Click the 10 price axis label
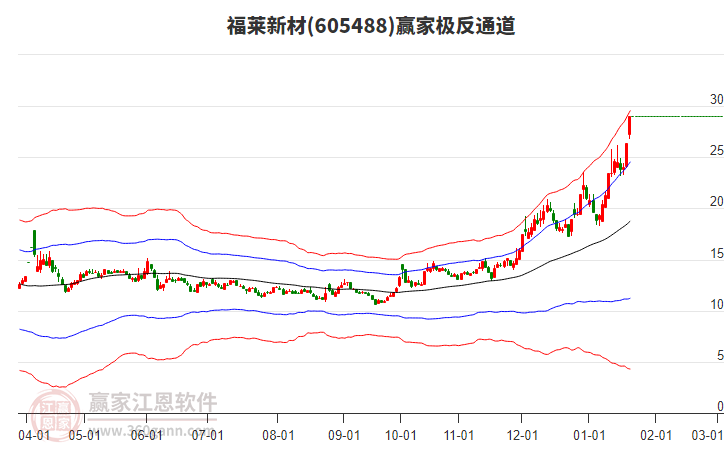726x450 pixels. tap(717, 304)
